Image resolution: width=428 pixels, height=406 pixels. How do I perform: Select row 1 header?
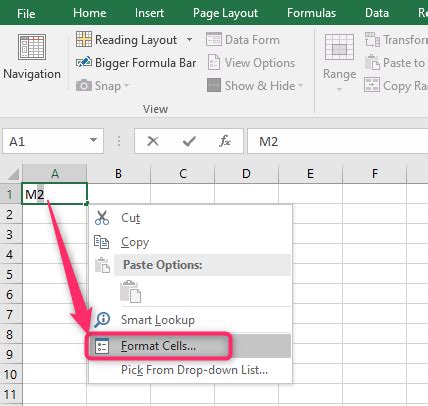11,194
